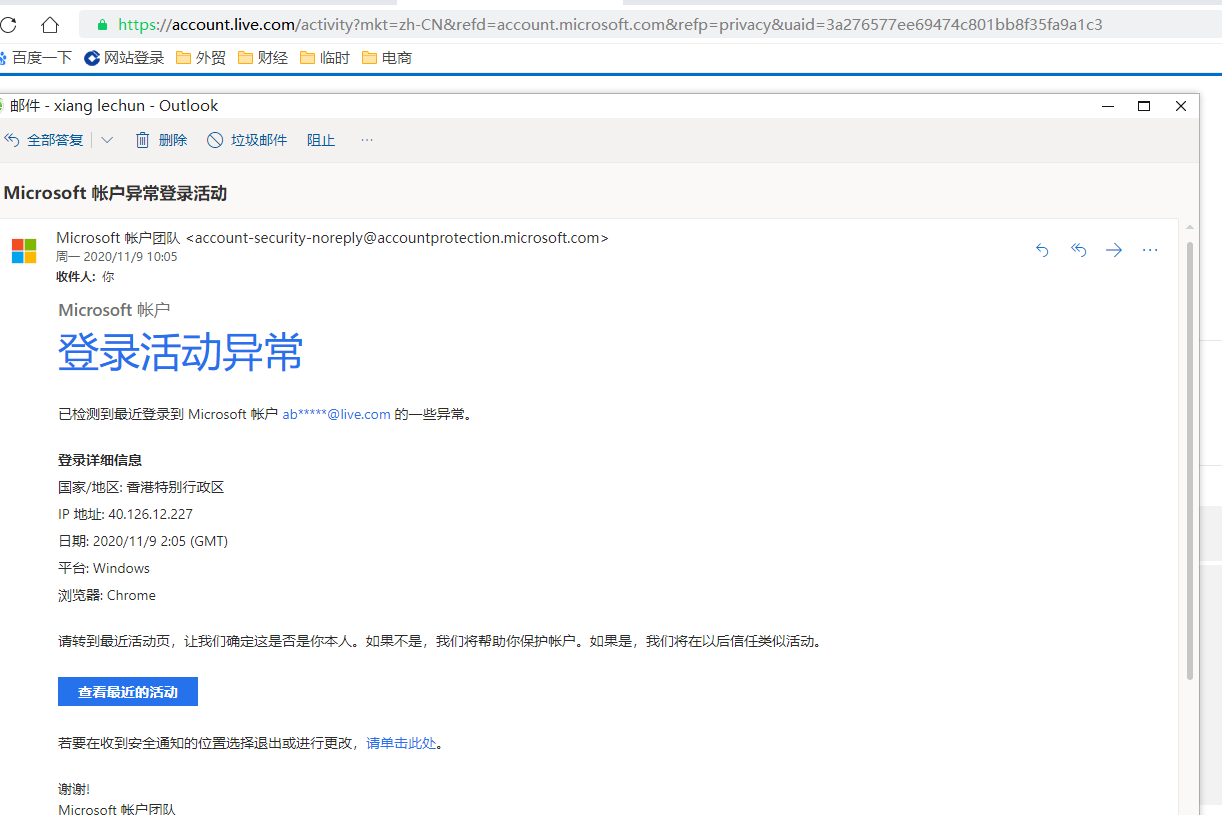Click the 浏览器: Chrome line

(107, 595)
